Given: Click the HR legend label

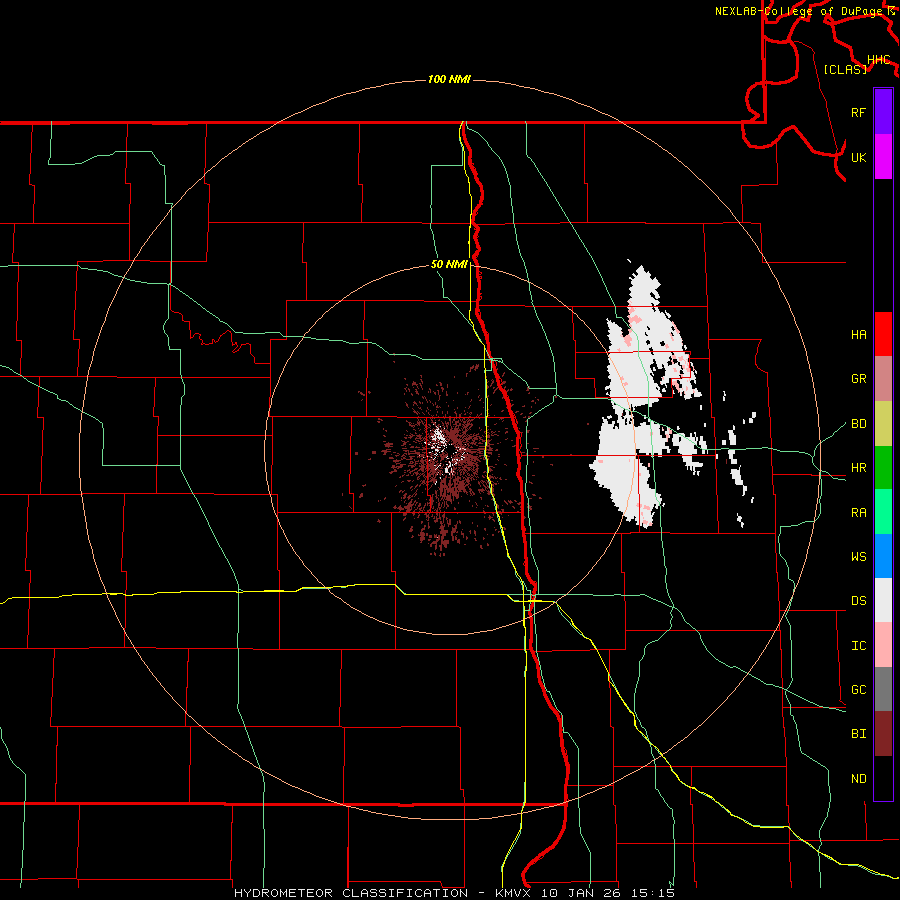Looking at the screenshot, I should (x=858, y=468).
